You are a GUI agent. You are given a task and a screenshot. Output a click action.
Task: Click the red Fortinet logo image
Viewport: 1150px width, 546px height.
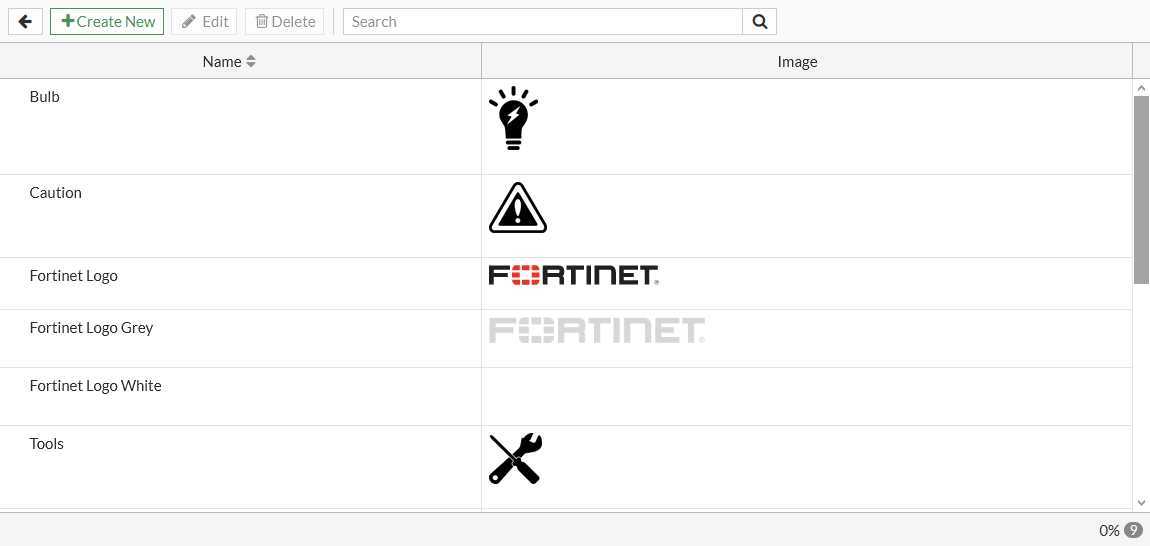point(574,275)
